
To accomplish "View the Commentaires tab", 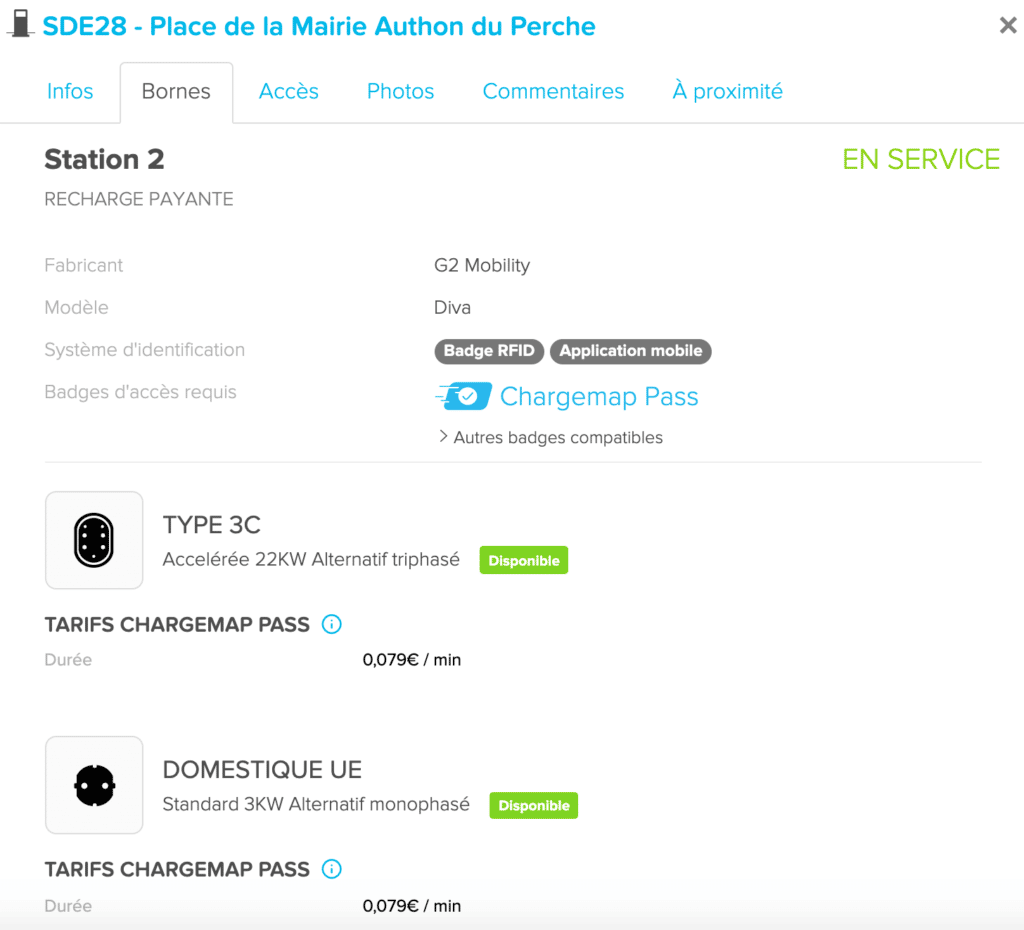I will coord(553,91).
